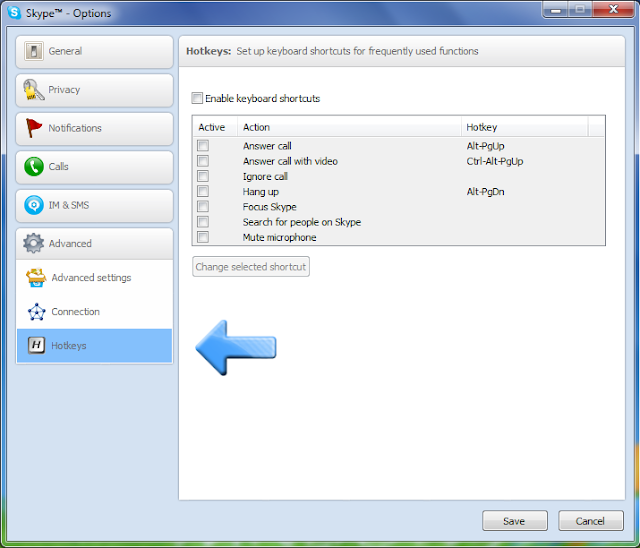Select the Hotkeys subsection
Image resolution: width=640 pixels, height=548 pixels.
[94, 346]
